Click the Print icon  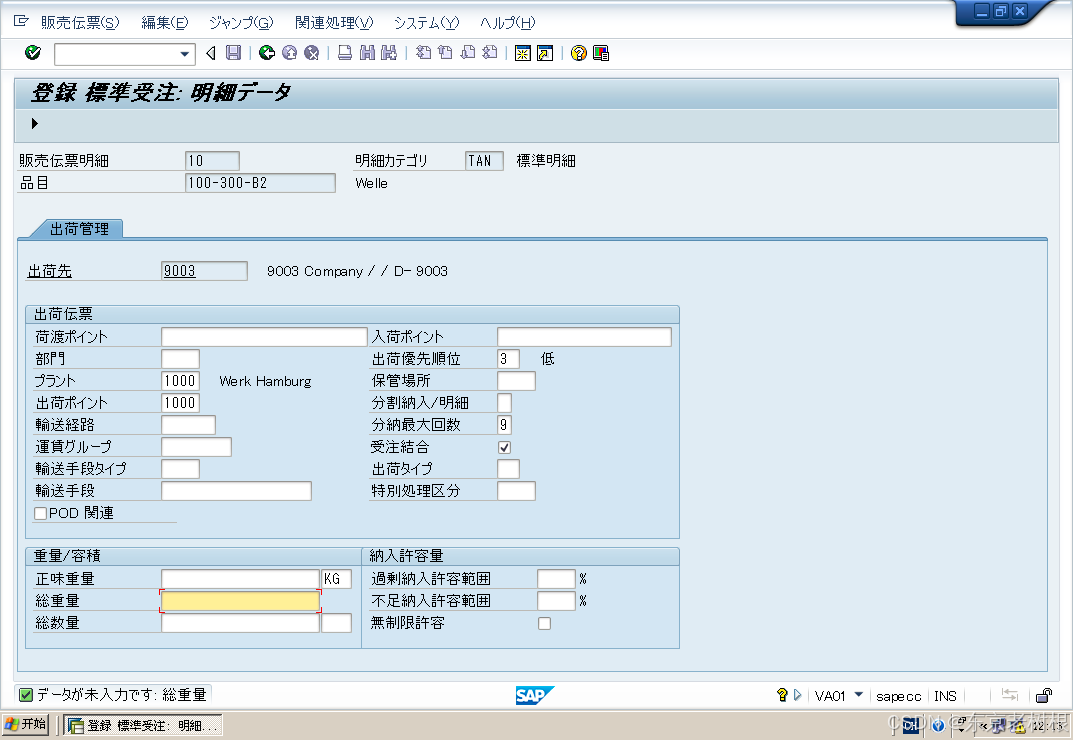[x=345, y=53]
